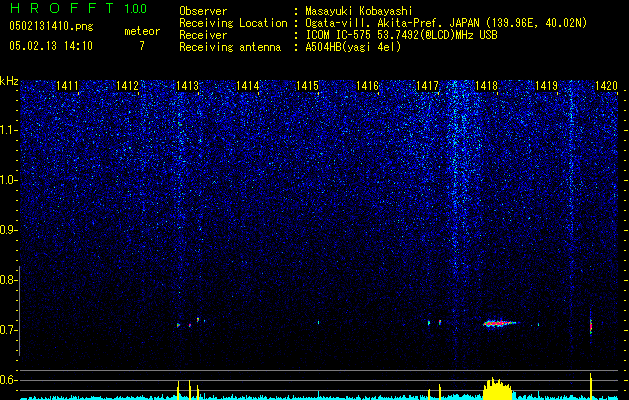The image size is (629, 400).
Task: Click the meteor count label
Action: click(x=142, y=31)
